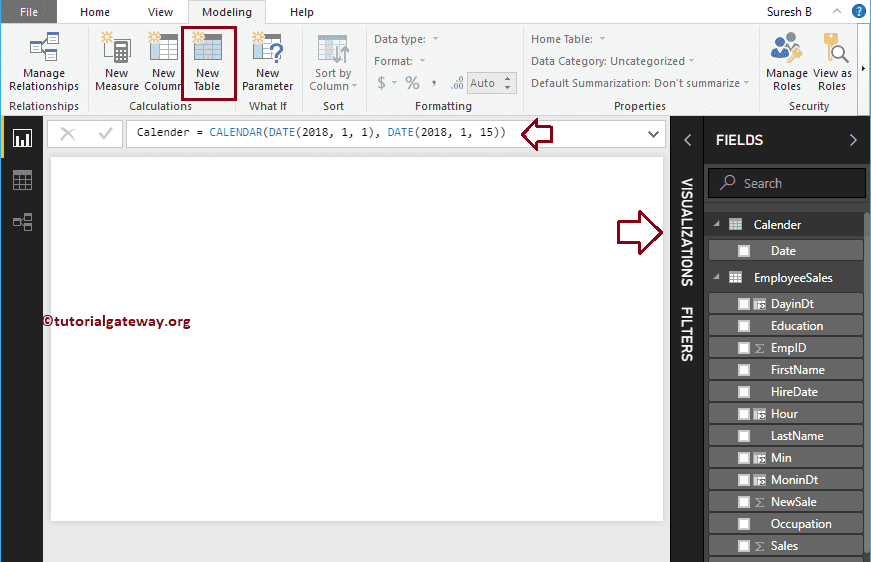Open Manage Roles dialog
Viewport: 871px width, 562px height.
787,62
